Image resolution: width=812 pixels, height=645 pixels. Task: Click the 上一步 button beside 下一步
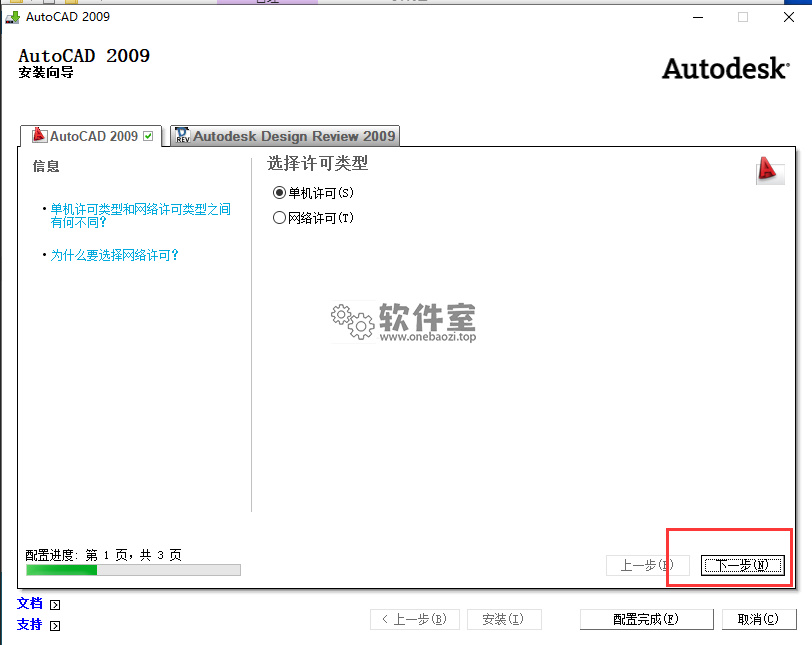tap(647, 565)
